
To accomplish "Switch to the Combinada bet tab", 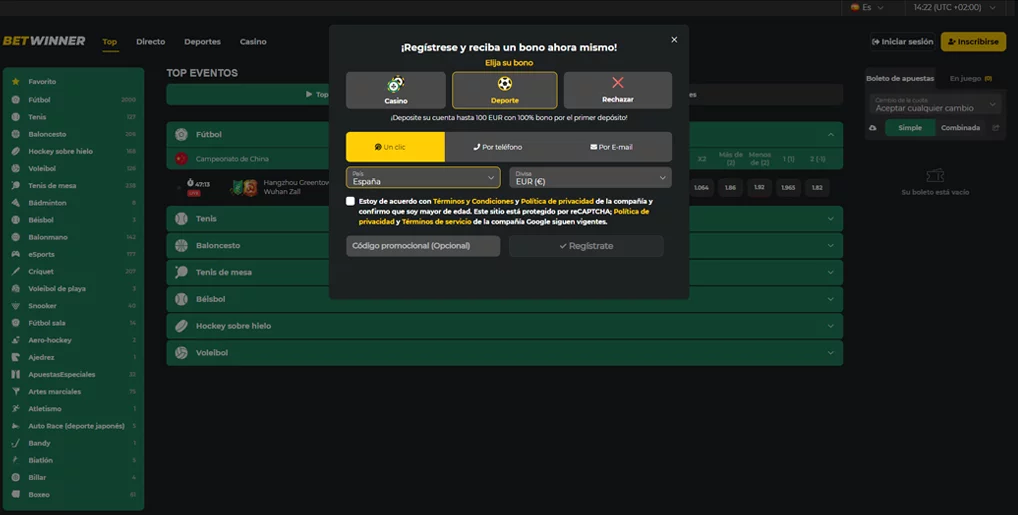I will click(x=960, y=128).
